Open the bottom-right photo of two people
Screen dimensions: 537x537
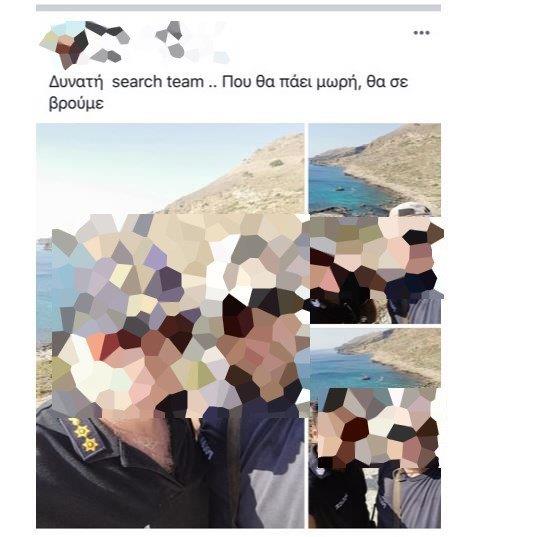375,428
